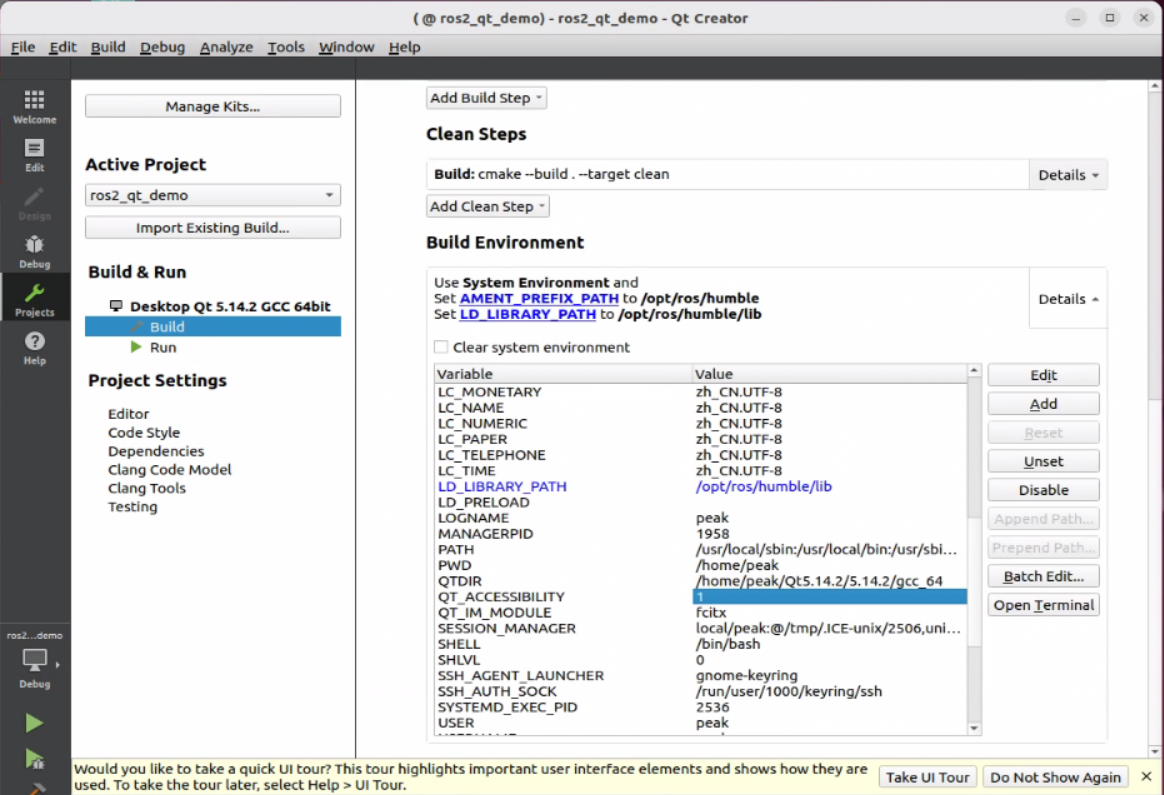This screenshot has width=1164, height=795.
Task: Open the Tools menu
Action: pos(287,47)
